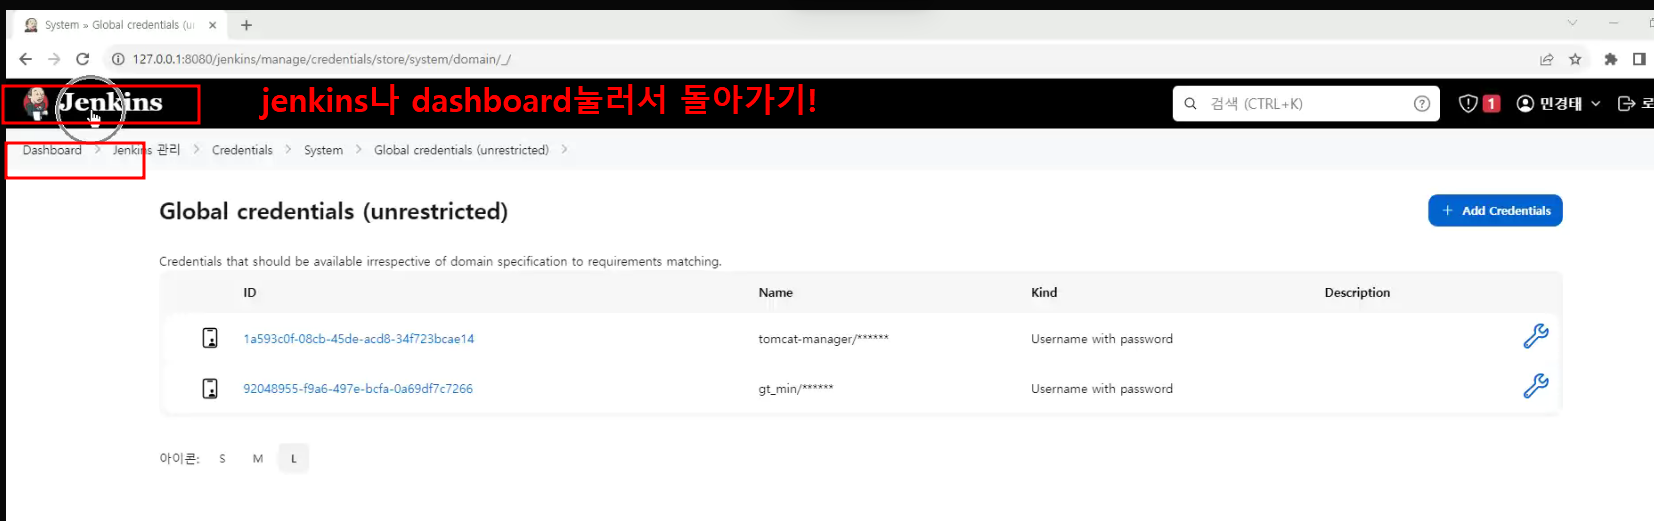The image size is (1654, 521).
Task: Open browser extensions puzzle icon
Action: tap(1611, 59)
